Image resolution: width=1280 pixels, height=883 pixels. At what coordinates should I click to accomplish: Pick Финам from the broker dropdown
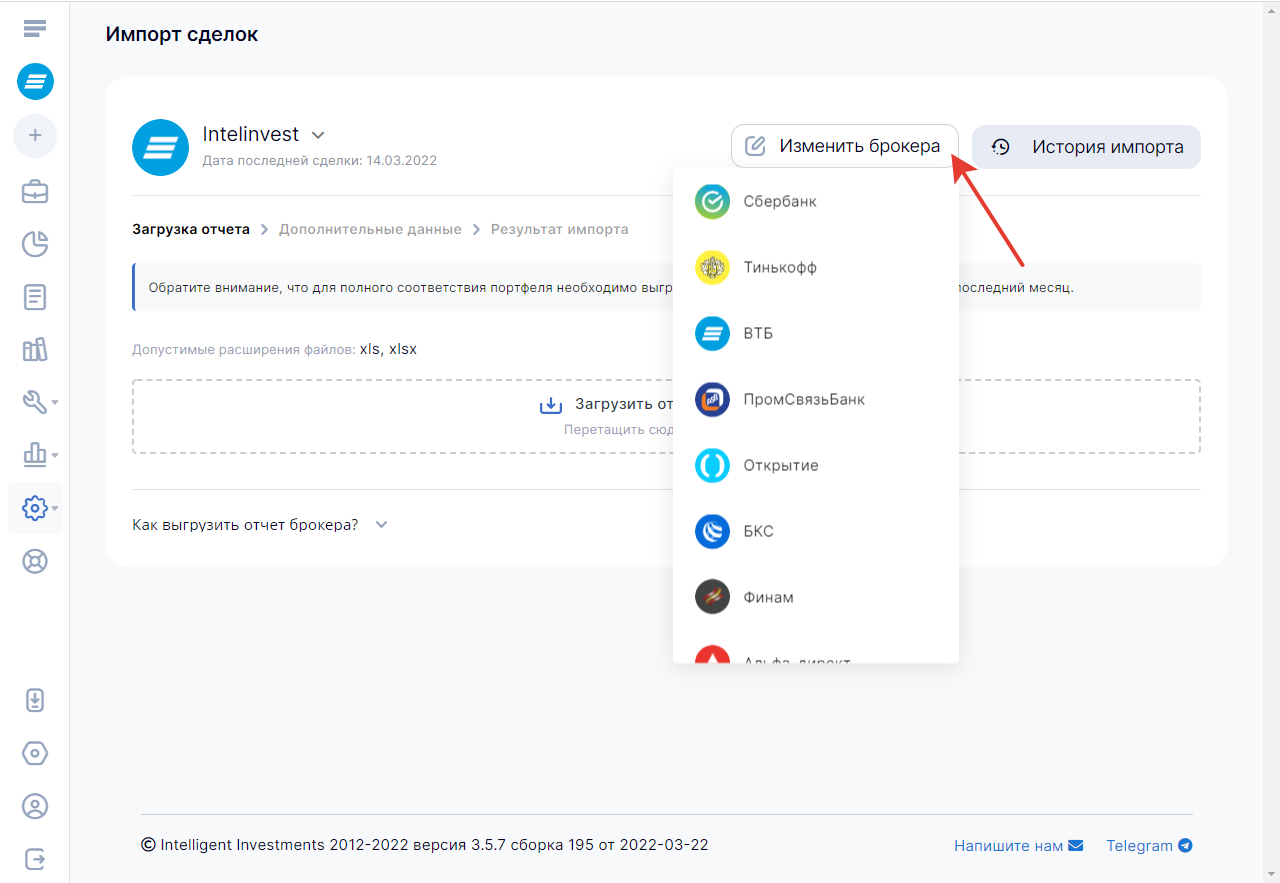tap(768, 598)
